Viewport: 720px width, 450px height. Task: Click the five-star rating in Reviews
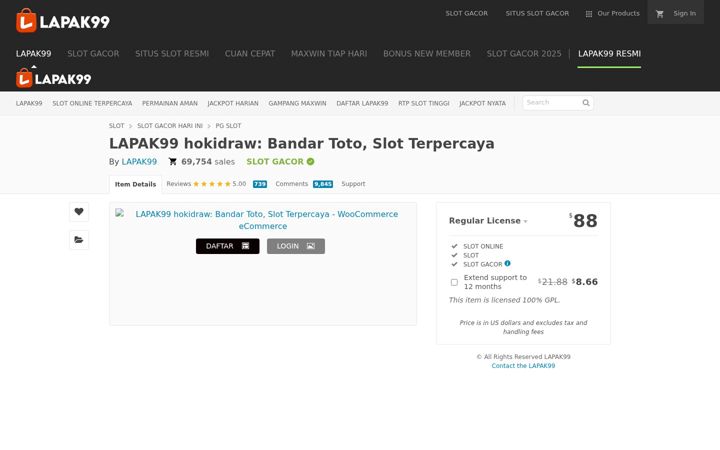click(x=212, y=184)
